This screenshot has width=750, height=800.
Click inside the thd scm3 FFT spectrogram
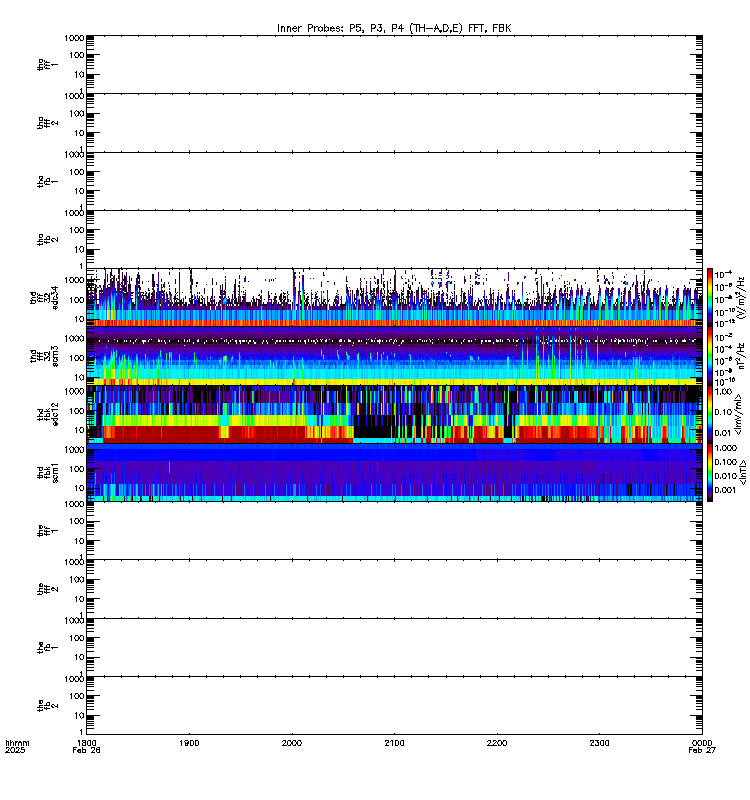(394, 356)
